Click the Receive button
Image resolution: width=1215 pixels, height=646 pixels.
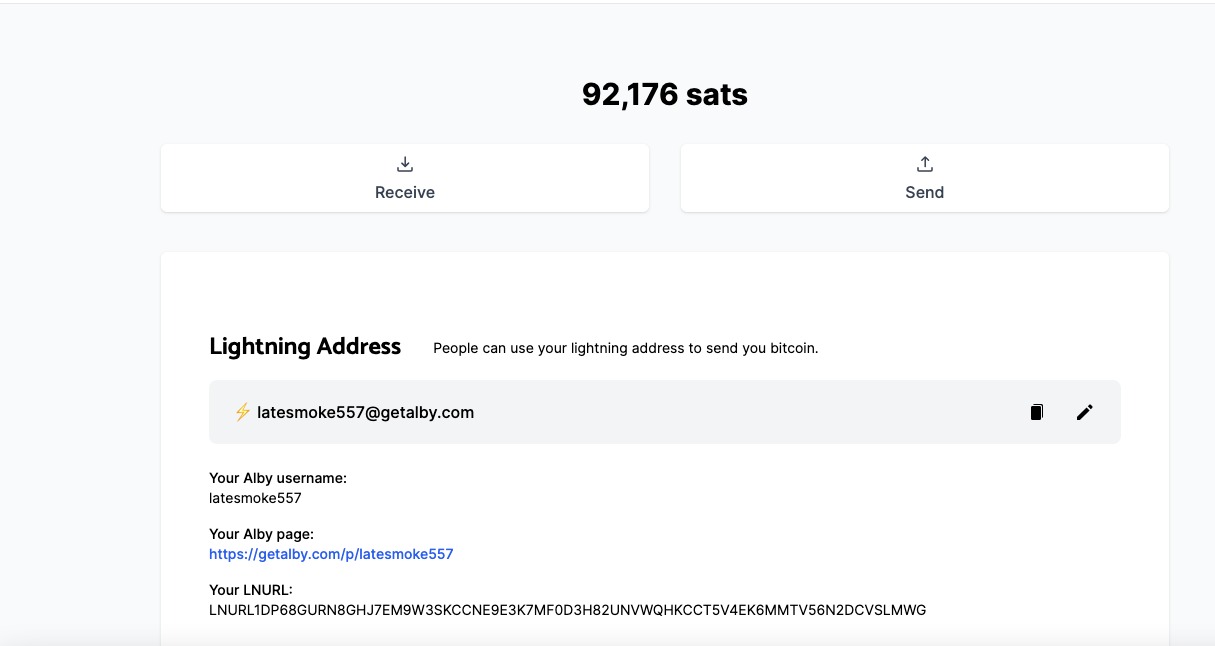(x=405, y=178)
